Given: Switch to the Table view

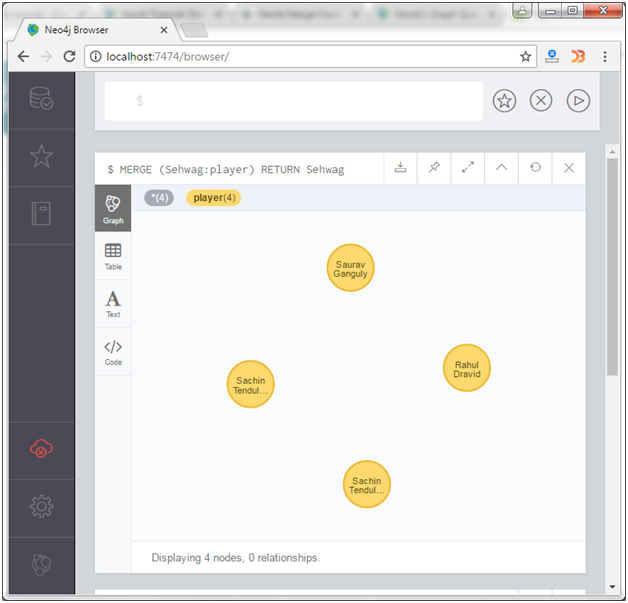Looking at the screenshot, I should coord(113,256).
